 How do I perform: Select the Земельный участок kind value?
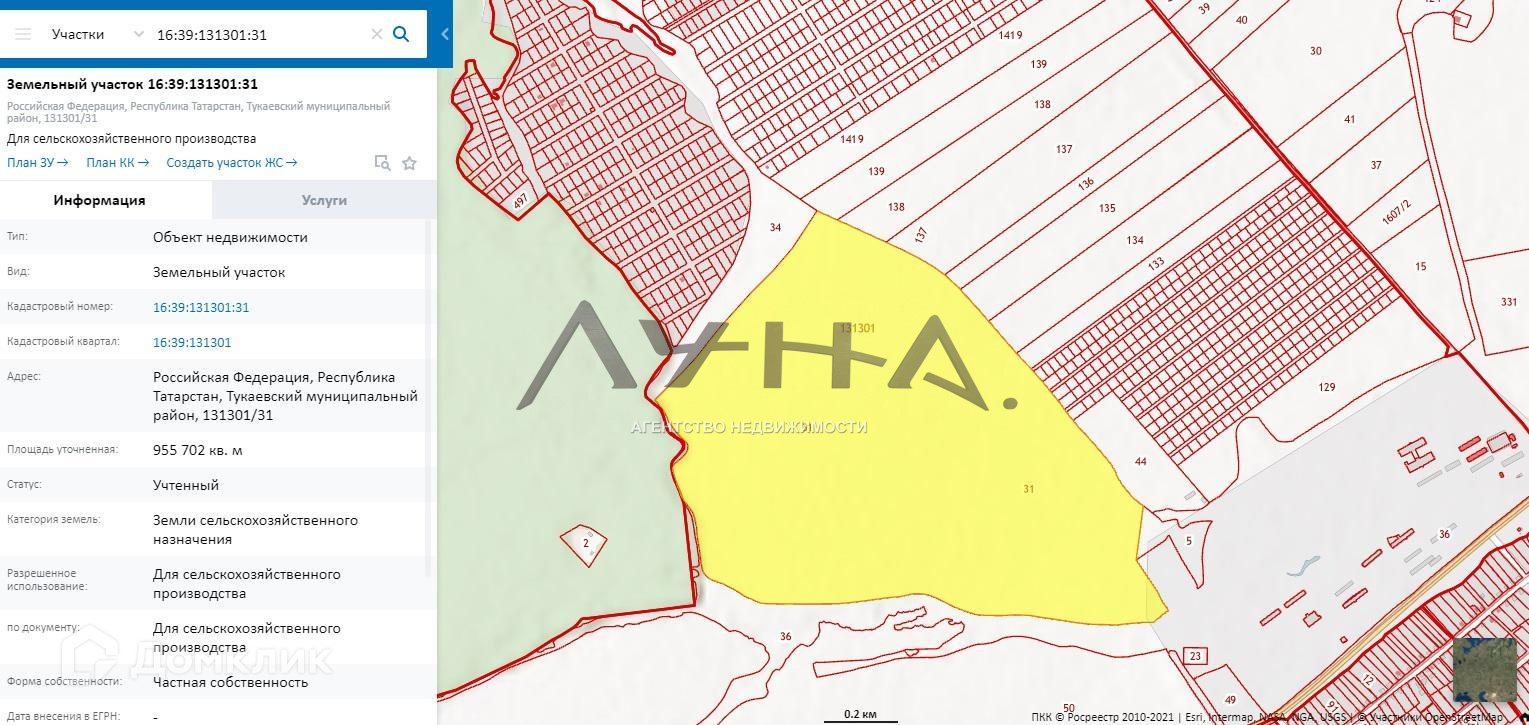click(x=219, y=272)
